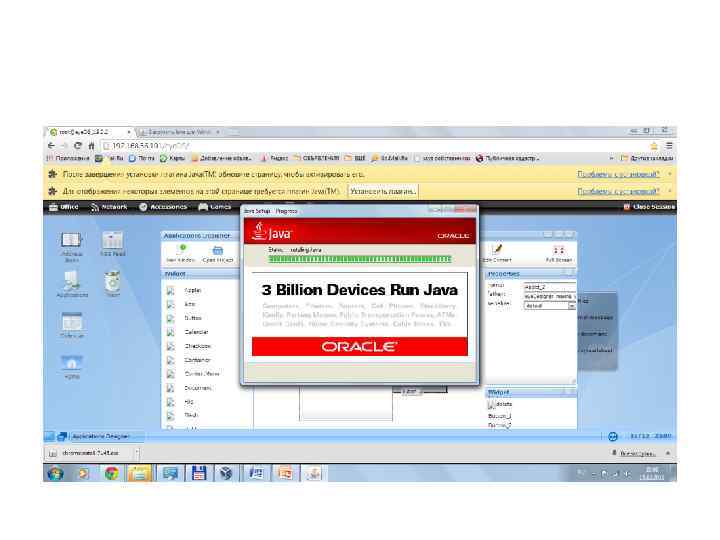Open the Office menu

(64, 207)
